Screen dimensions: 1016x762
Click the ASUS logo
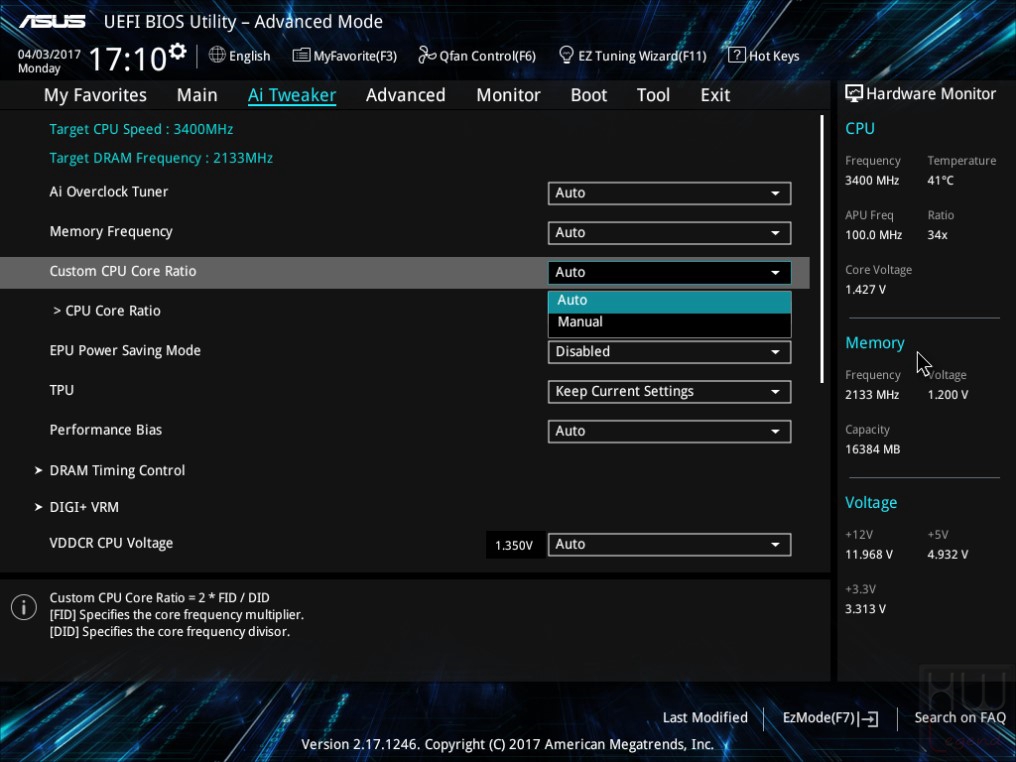pos(52,21)
